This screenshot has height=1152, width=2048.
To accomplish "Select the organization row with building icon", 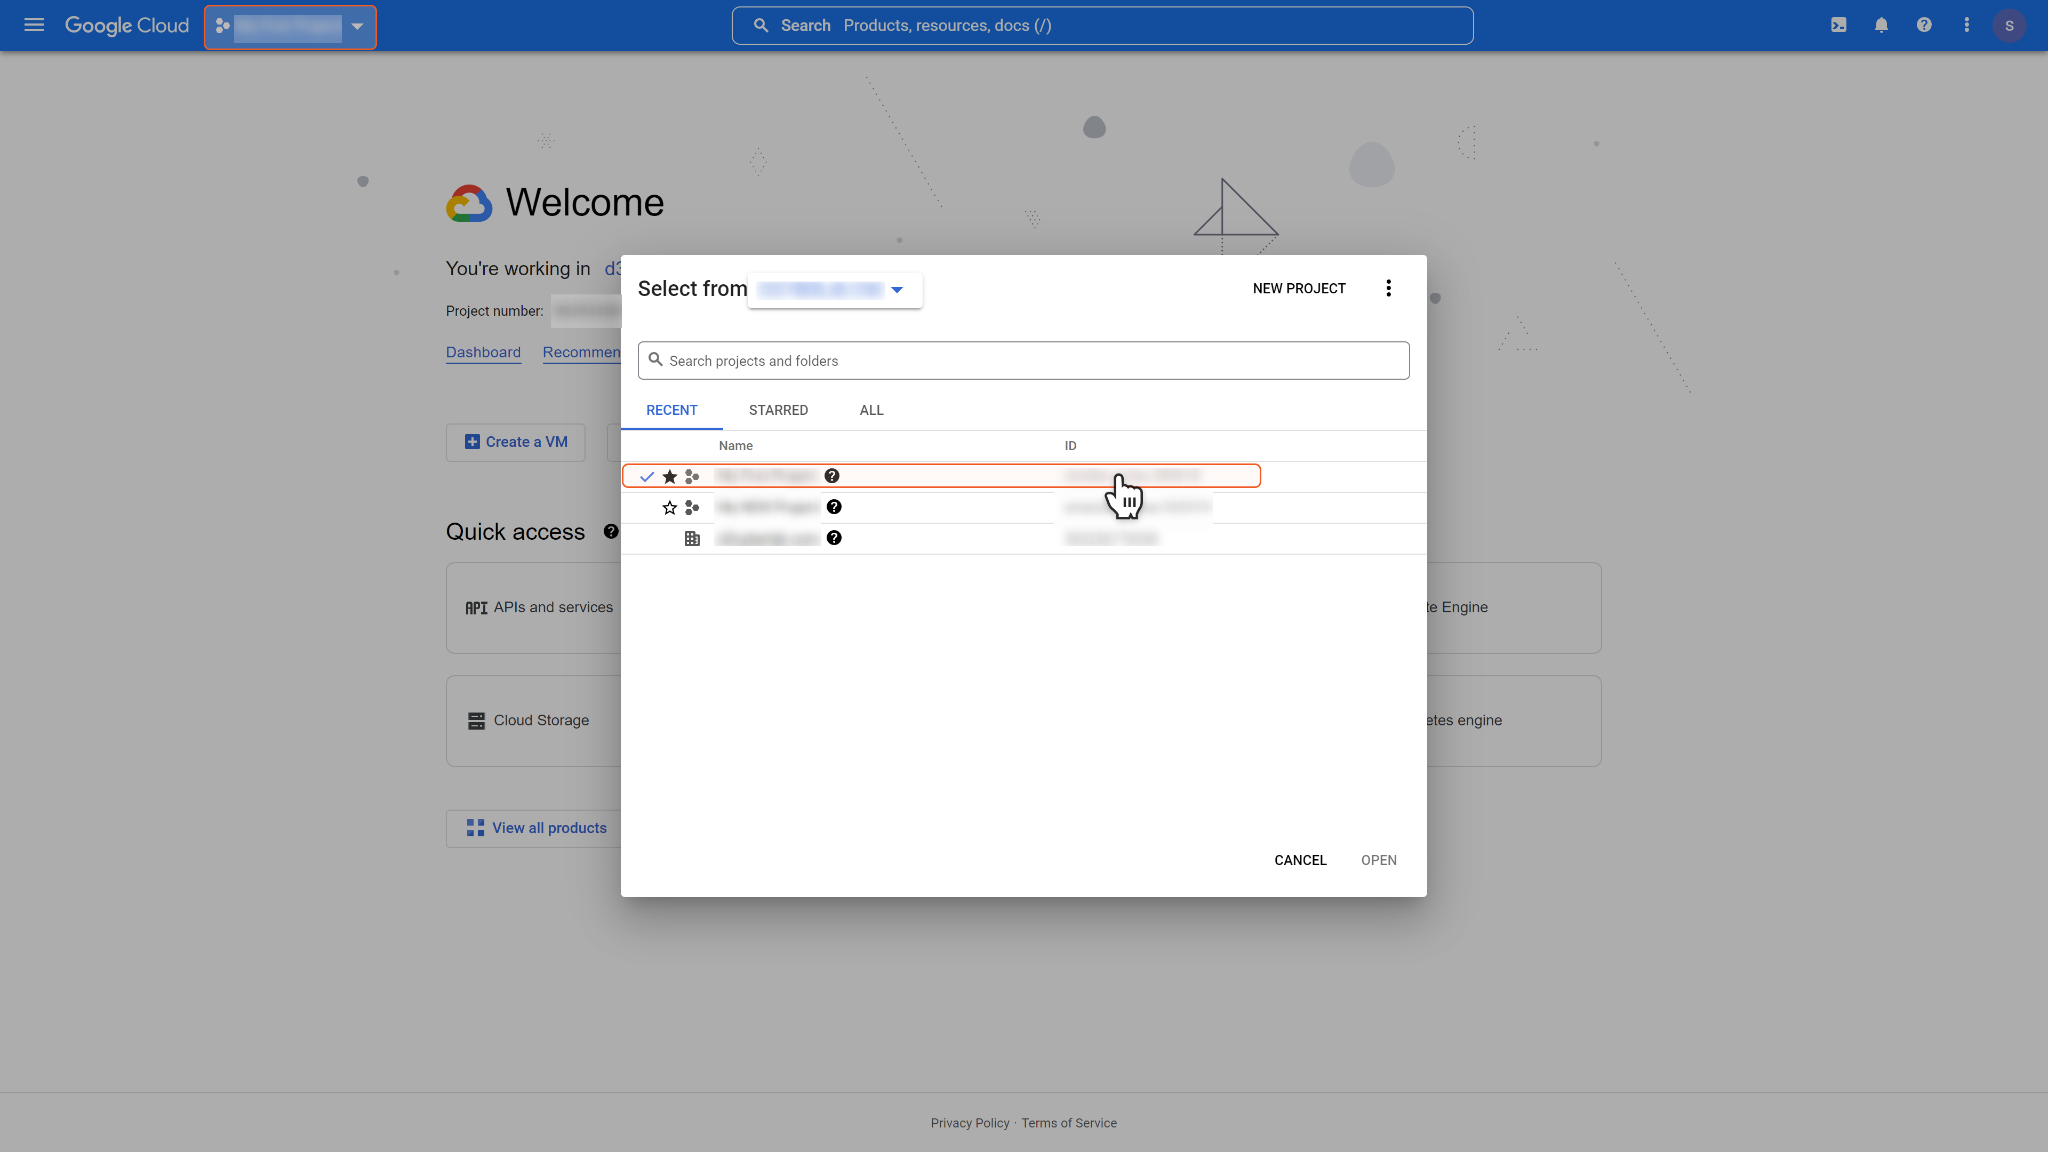I will [768, 539].
